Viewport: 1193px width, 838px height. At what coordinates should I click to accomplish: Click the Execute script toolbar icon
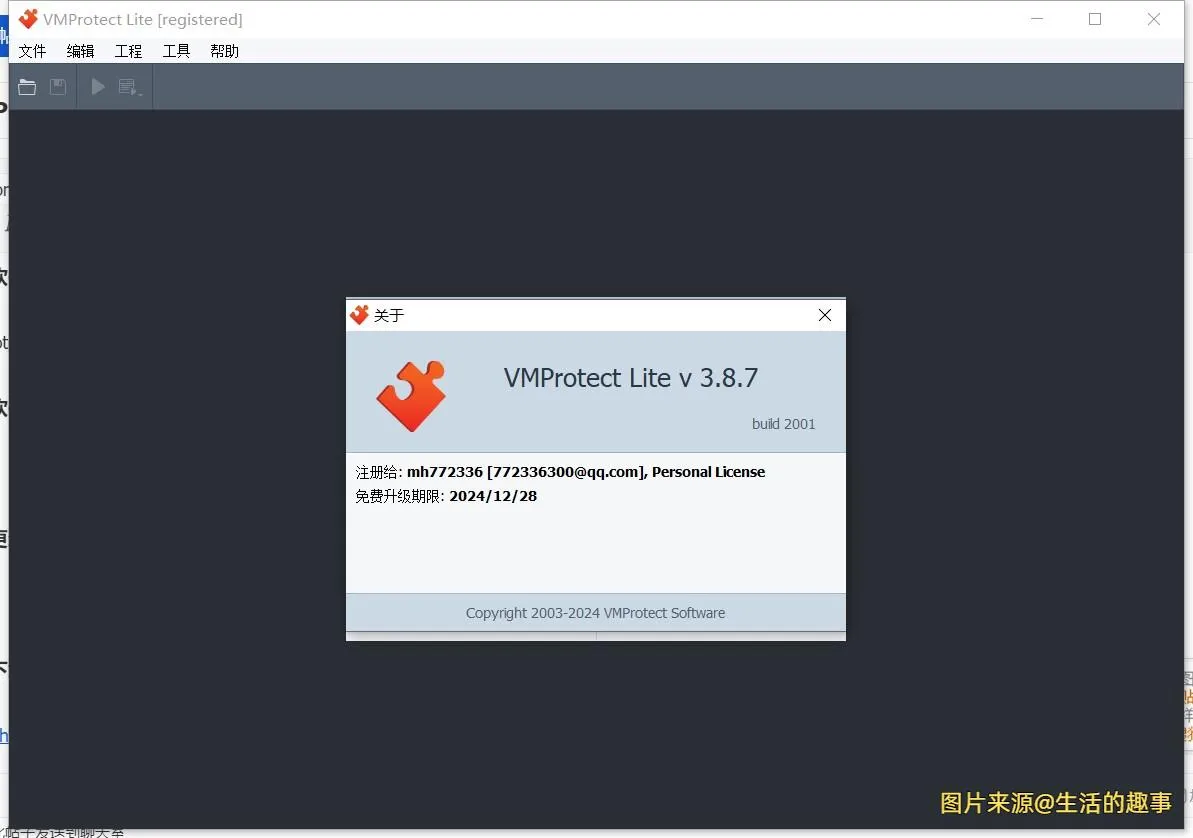(x=127, y=86)
